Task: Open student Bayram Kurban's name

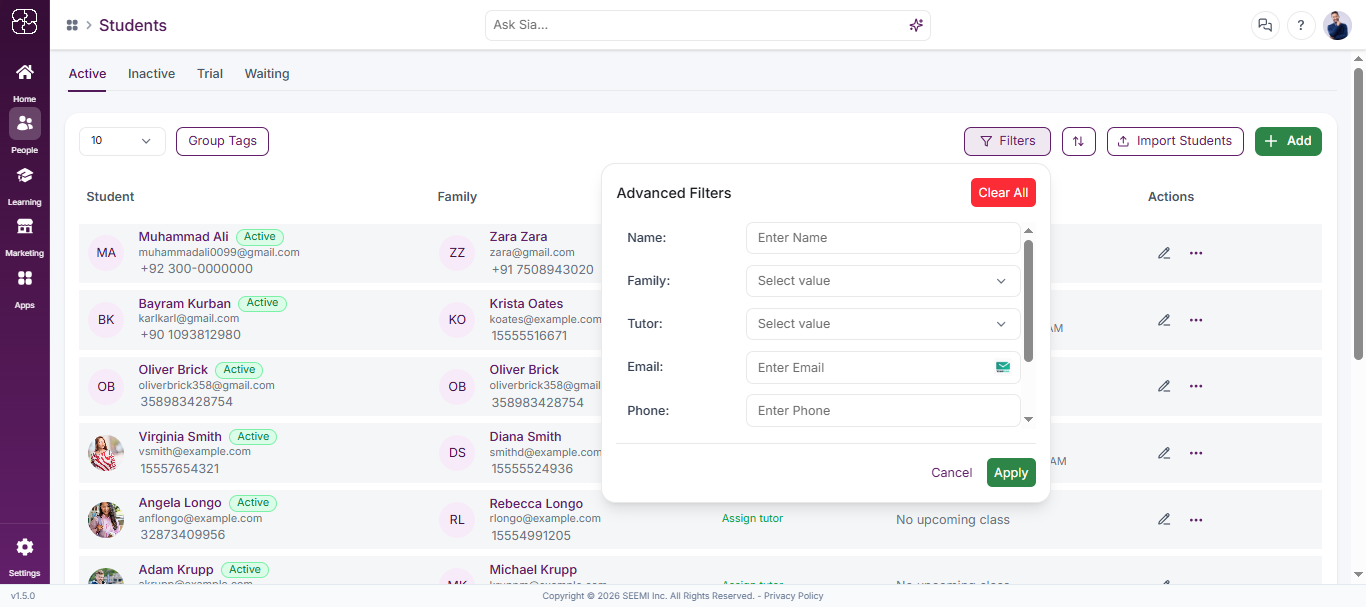Action: pos(185,303)
